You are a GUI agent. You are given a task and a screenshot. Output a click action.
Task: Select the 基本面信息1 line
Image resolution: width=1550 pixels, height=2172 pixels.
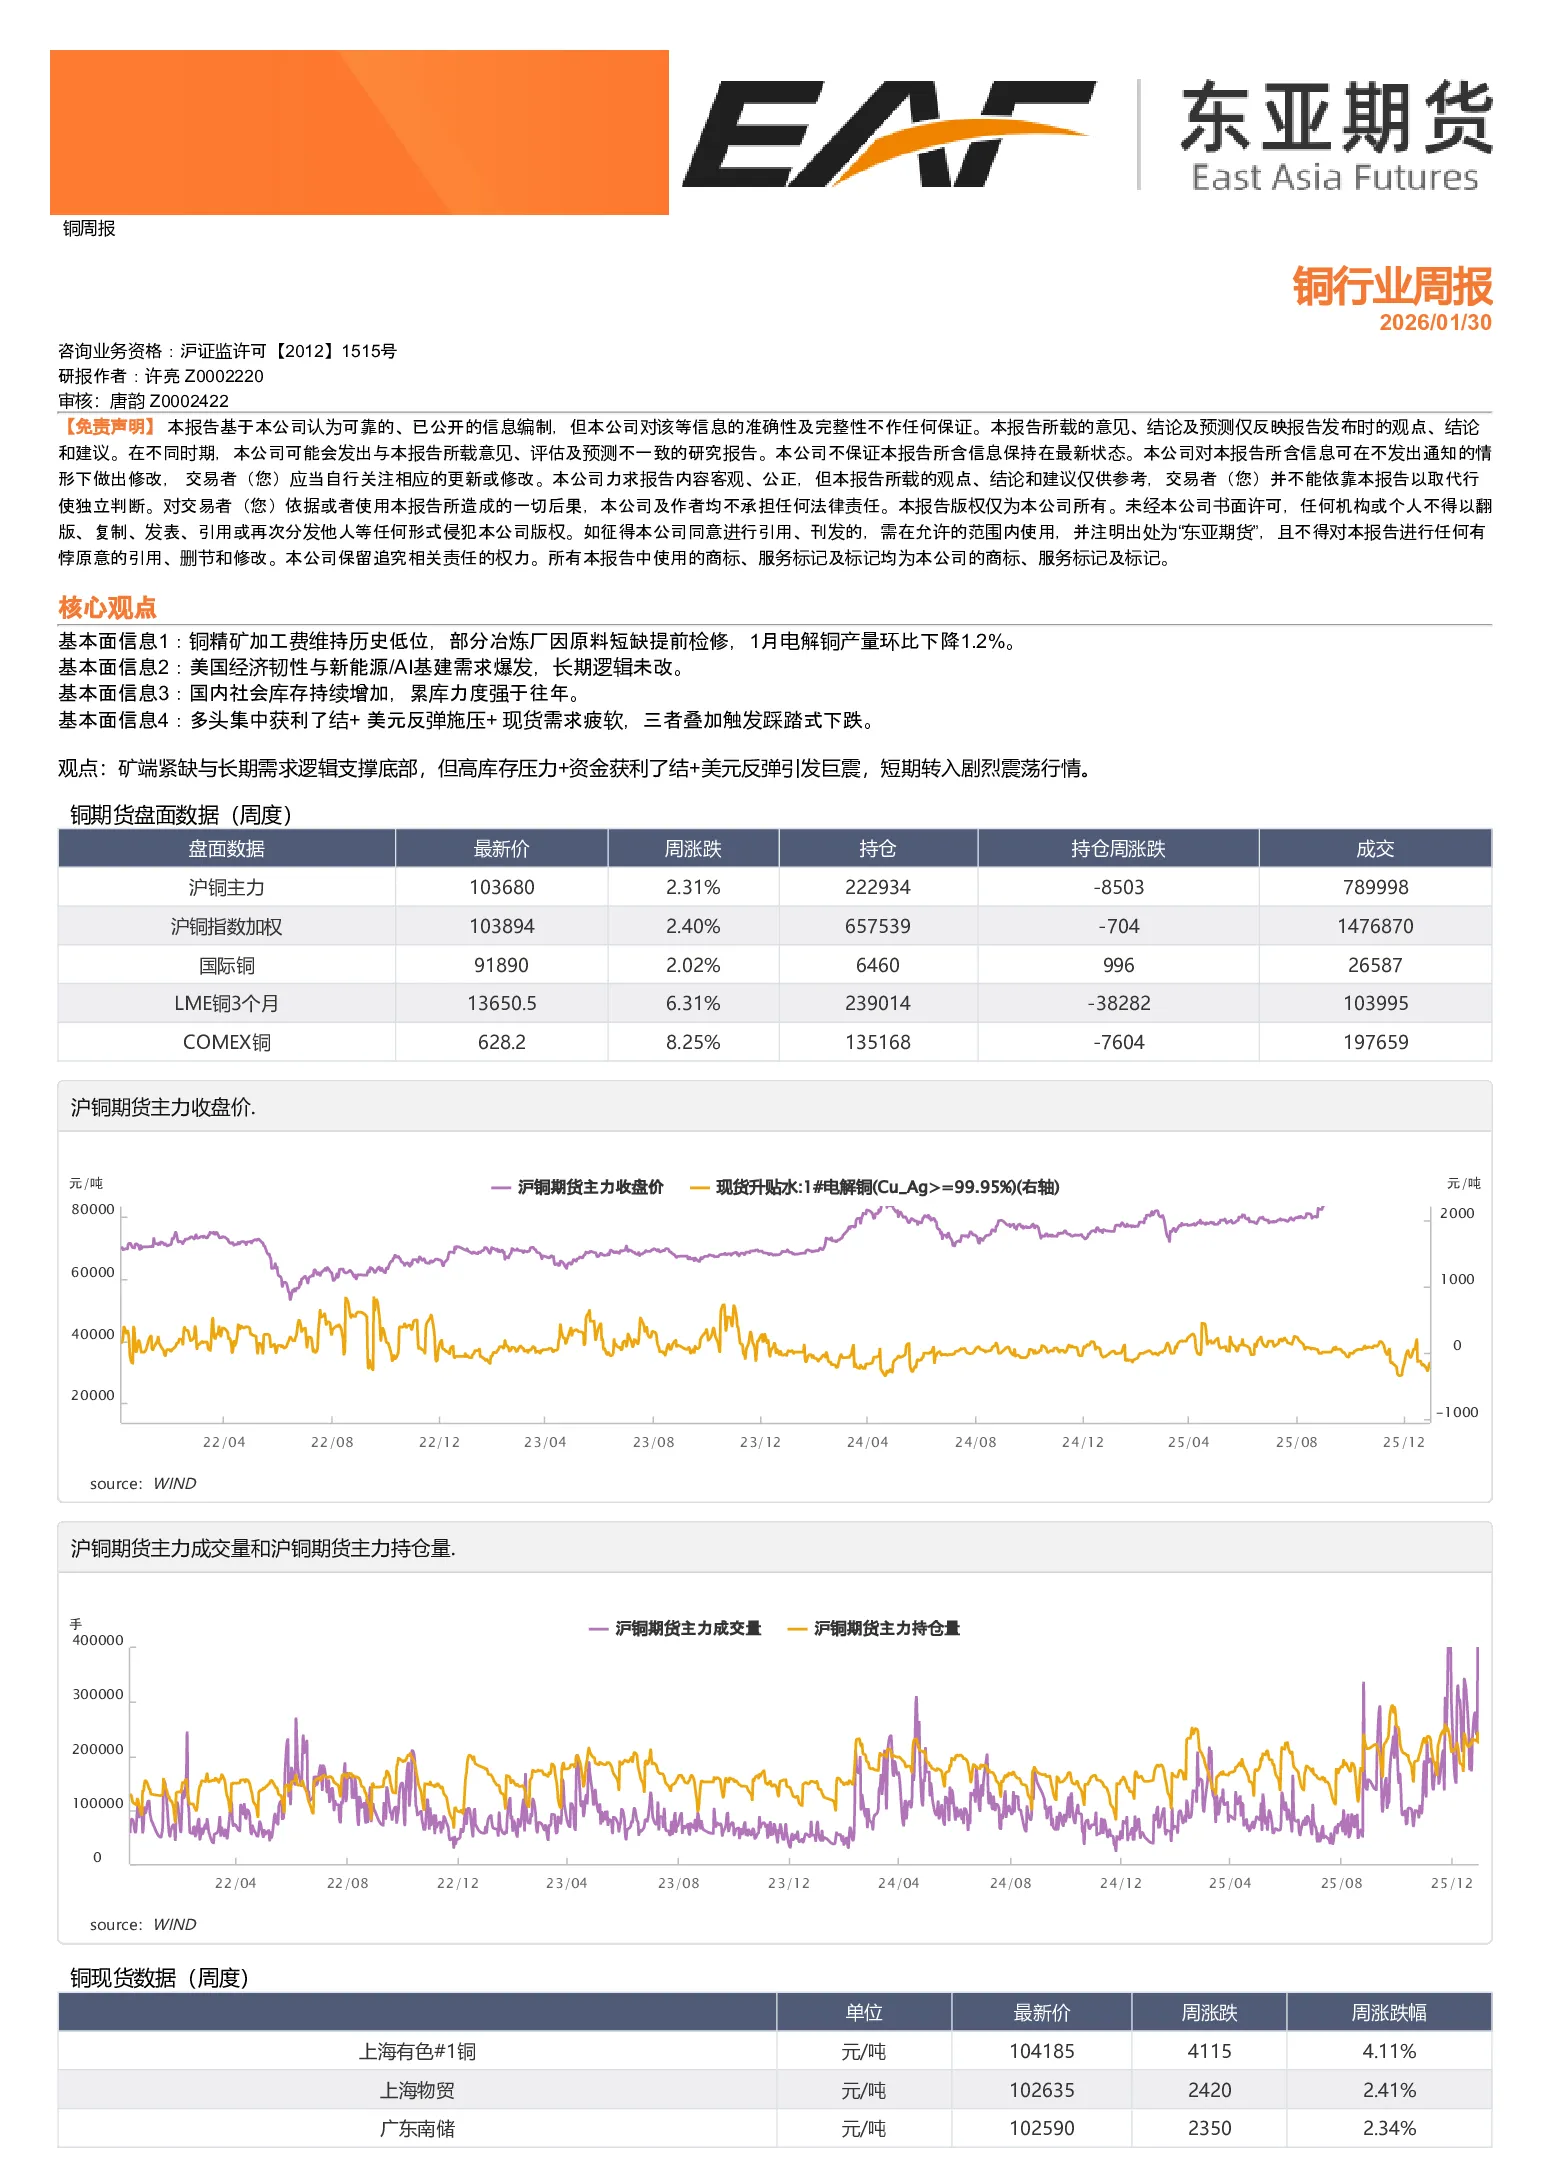[538, 641]
